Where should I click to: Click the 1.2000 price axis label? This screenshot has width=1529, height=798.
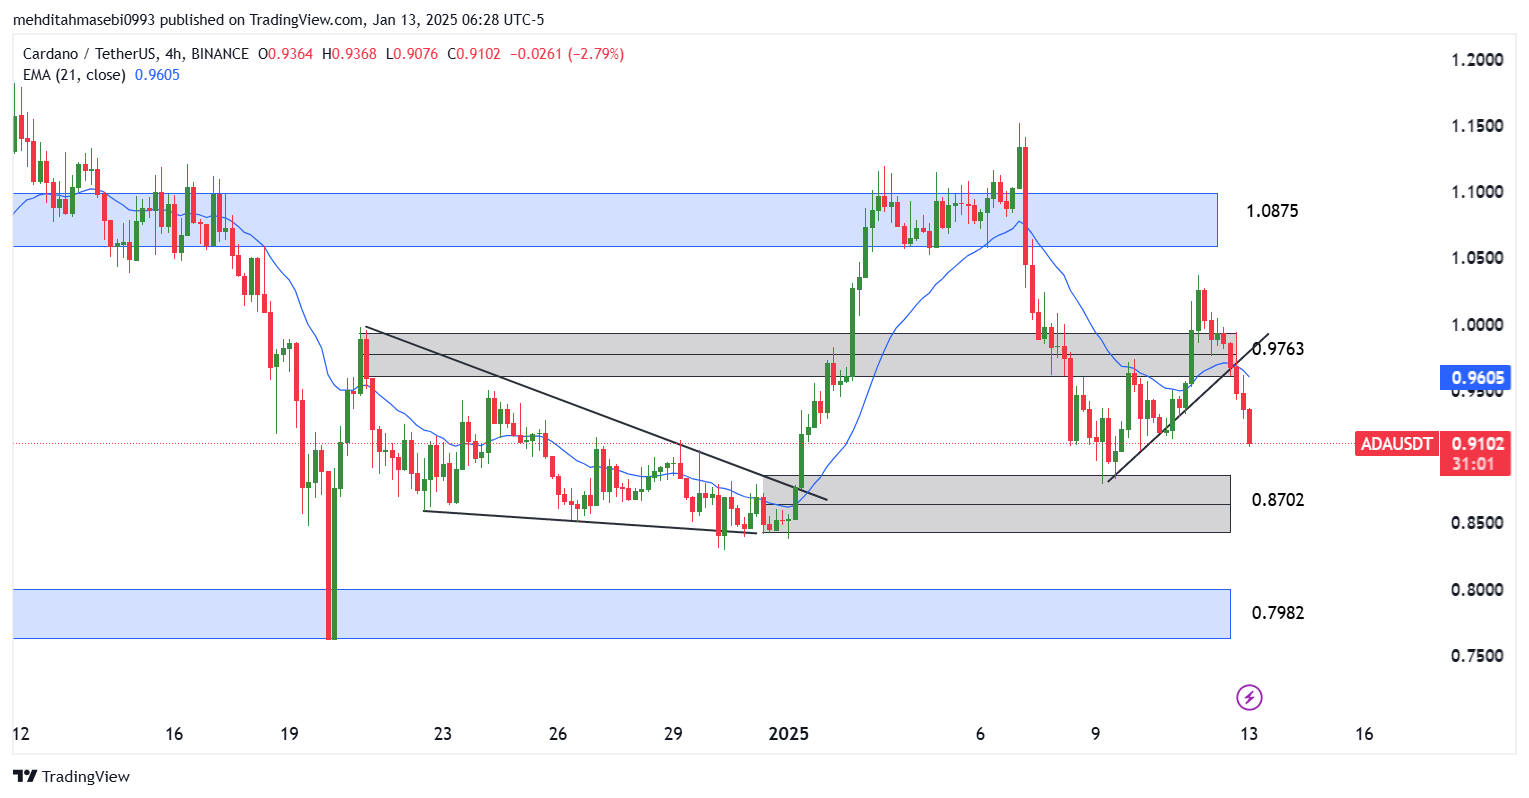1477,60
